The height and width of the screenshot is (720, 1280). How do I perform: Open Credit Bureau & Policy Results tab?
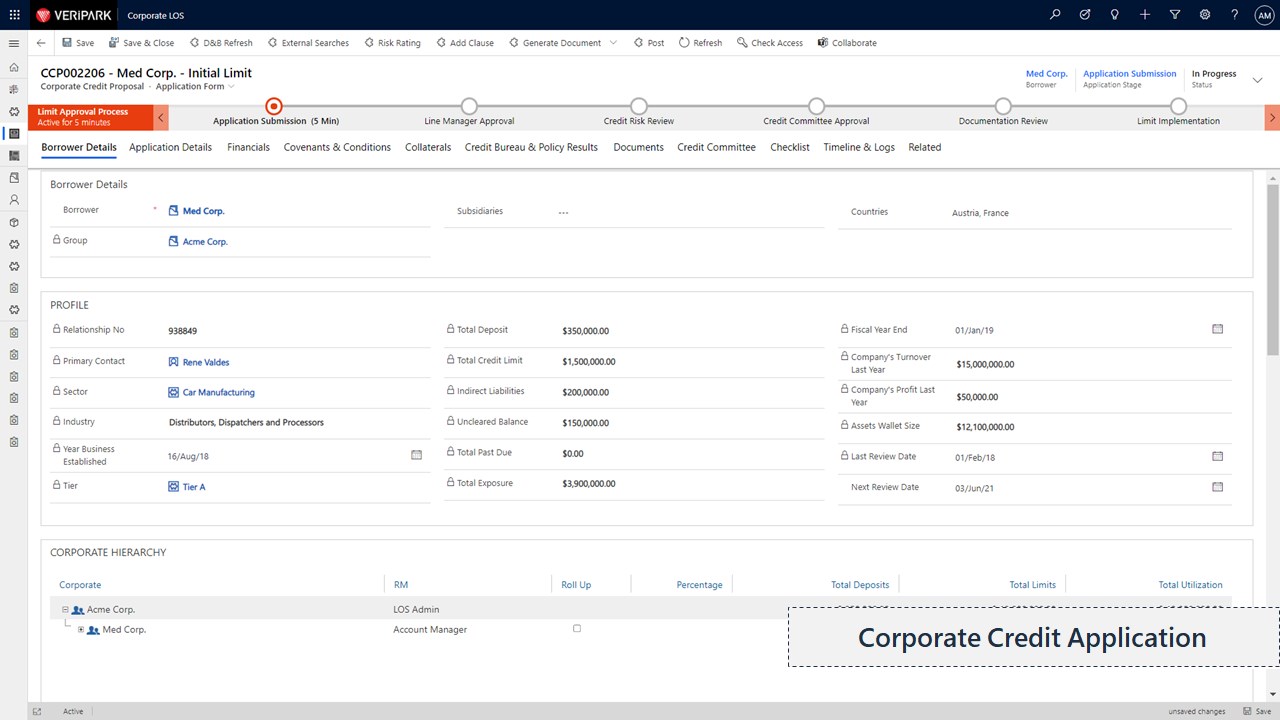531,147
